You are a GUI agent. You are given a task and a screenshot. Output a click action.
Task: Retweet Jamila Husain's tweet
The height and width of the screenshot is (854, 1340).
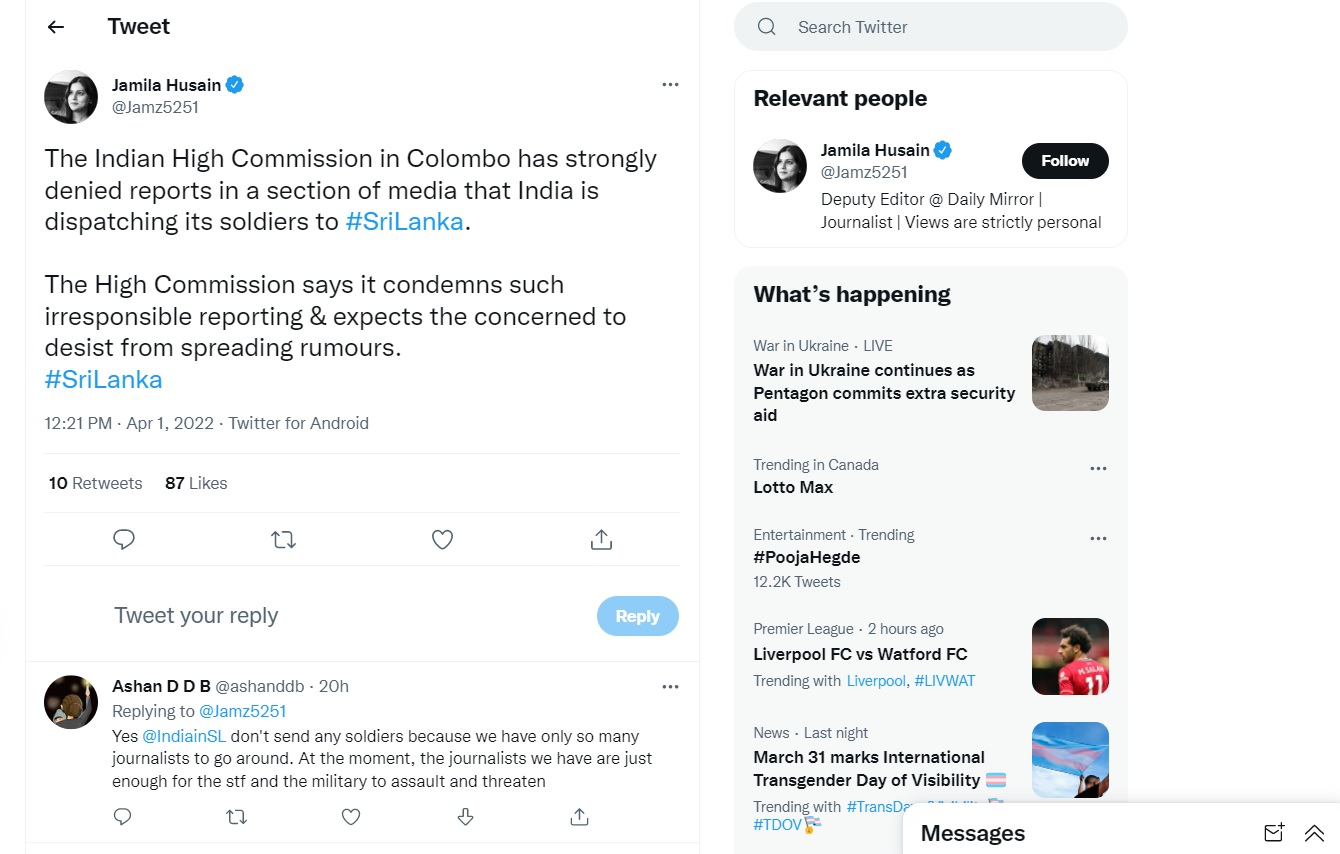click(283, 540)
